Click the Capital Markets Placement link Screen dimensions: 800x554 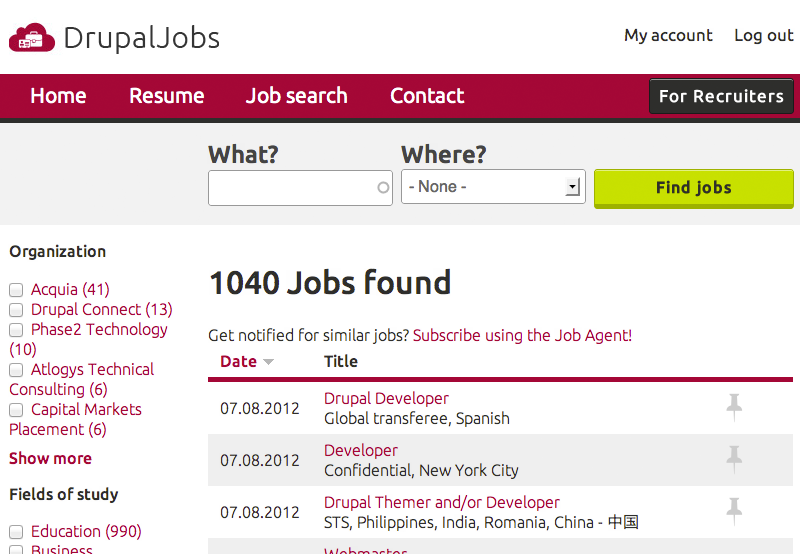coord(76,419)
